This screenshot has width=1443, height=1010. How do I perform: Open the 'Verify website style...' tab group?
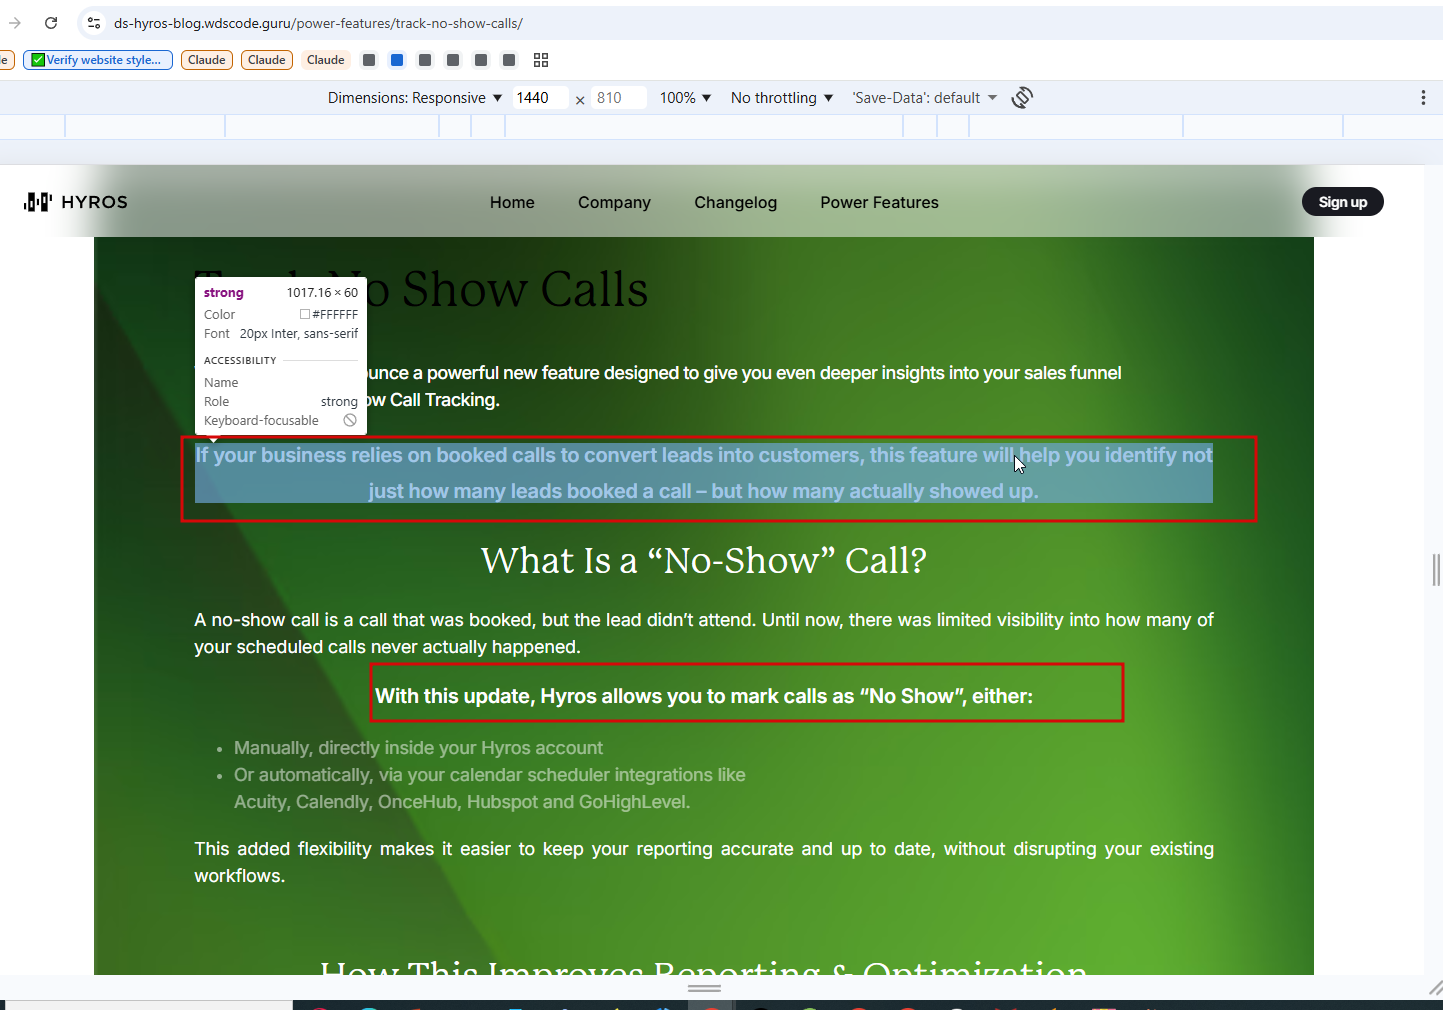98,60
